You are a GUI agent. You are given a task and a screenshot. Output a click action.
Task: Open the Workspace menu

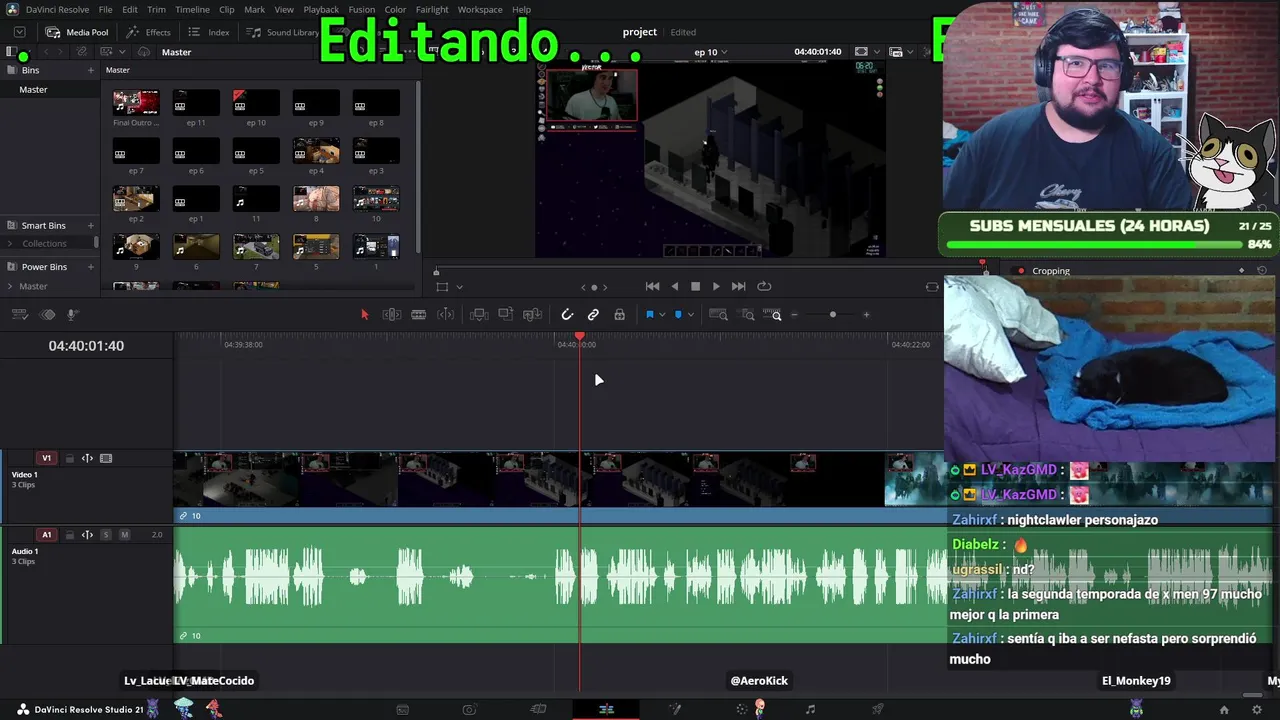tap(480, 10)
